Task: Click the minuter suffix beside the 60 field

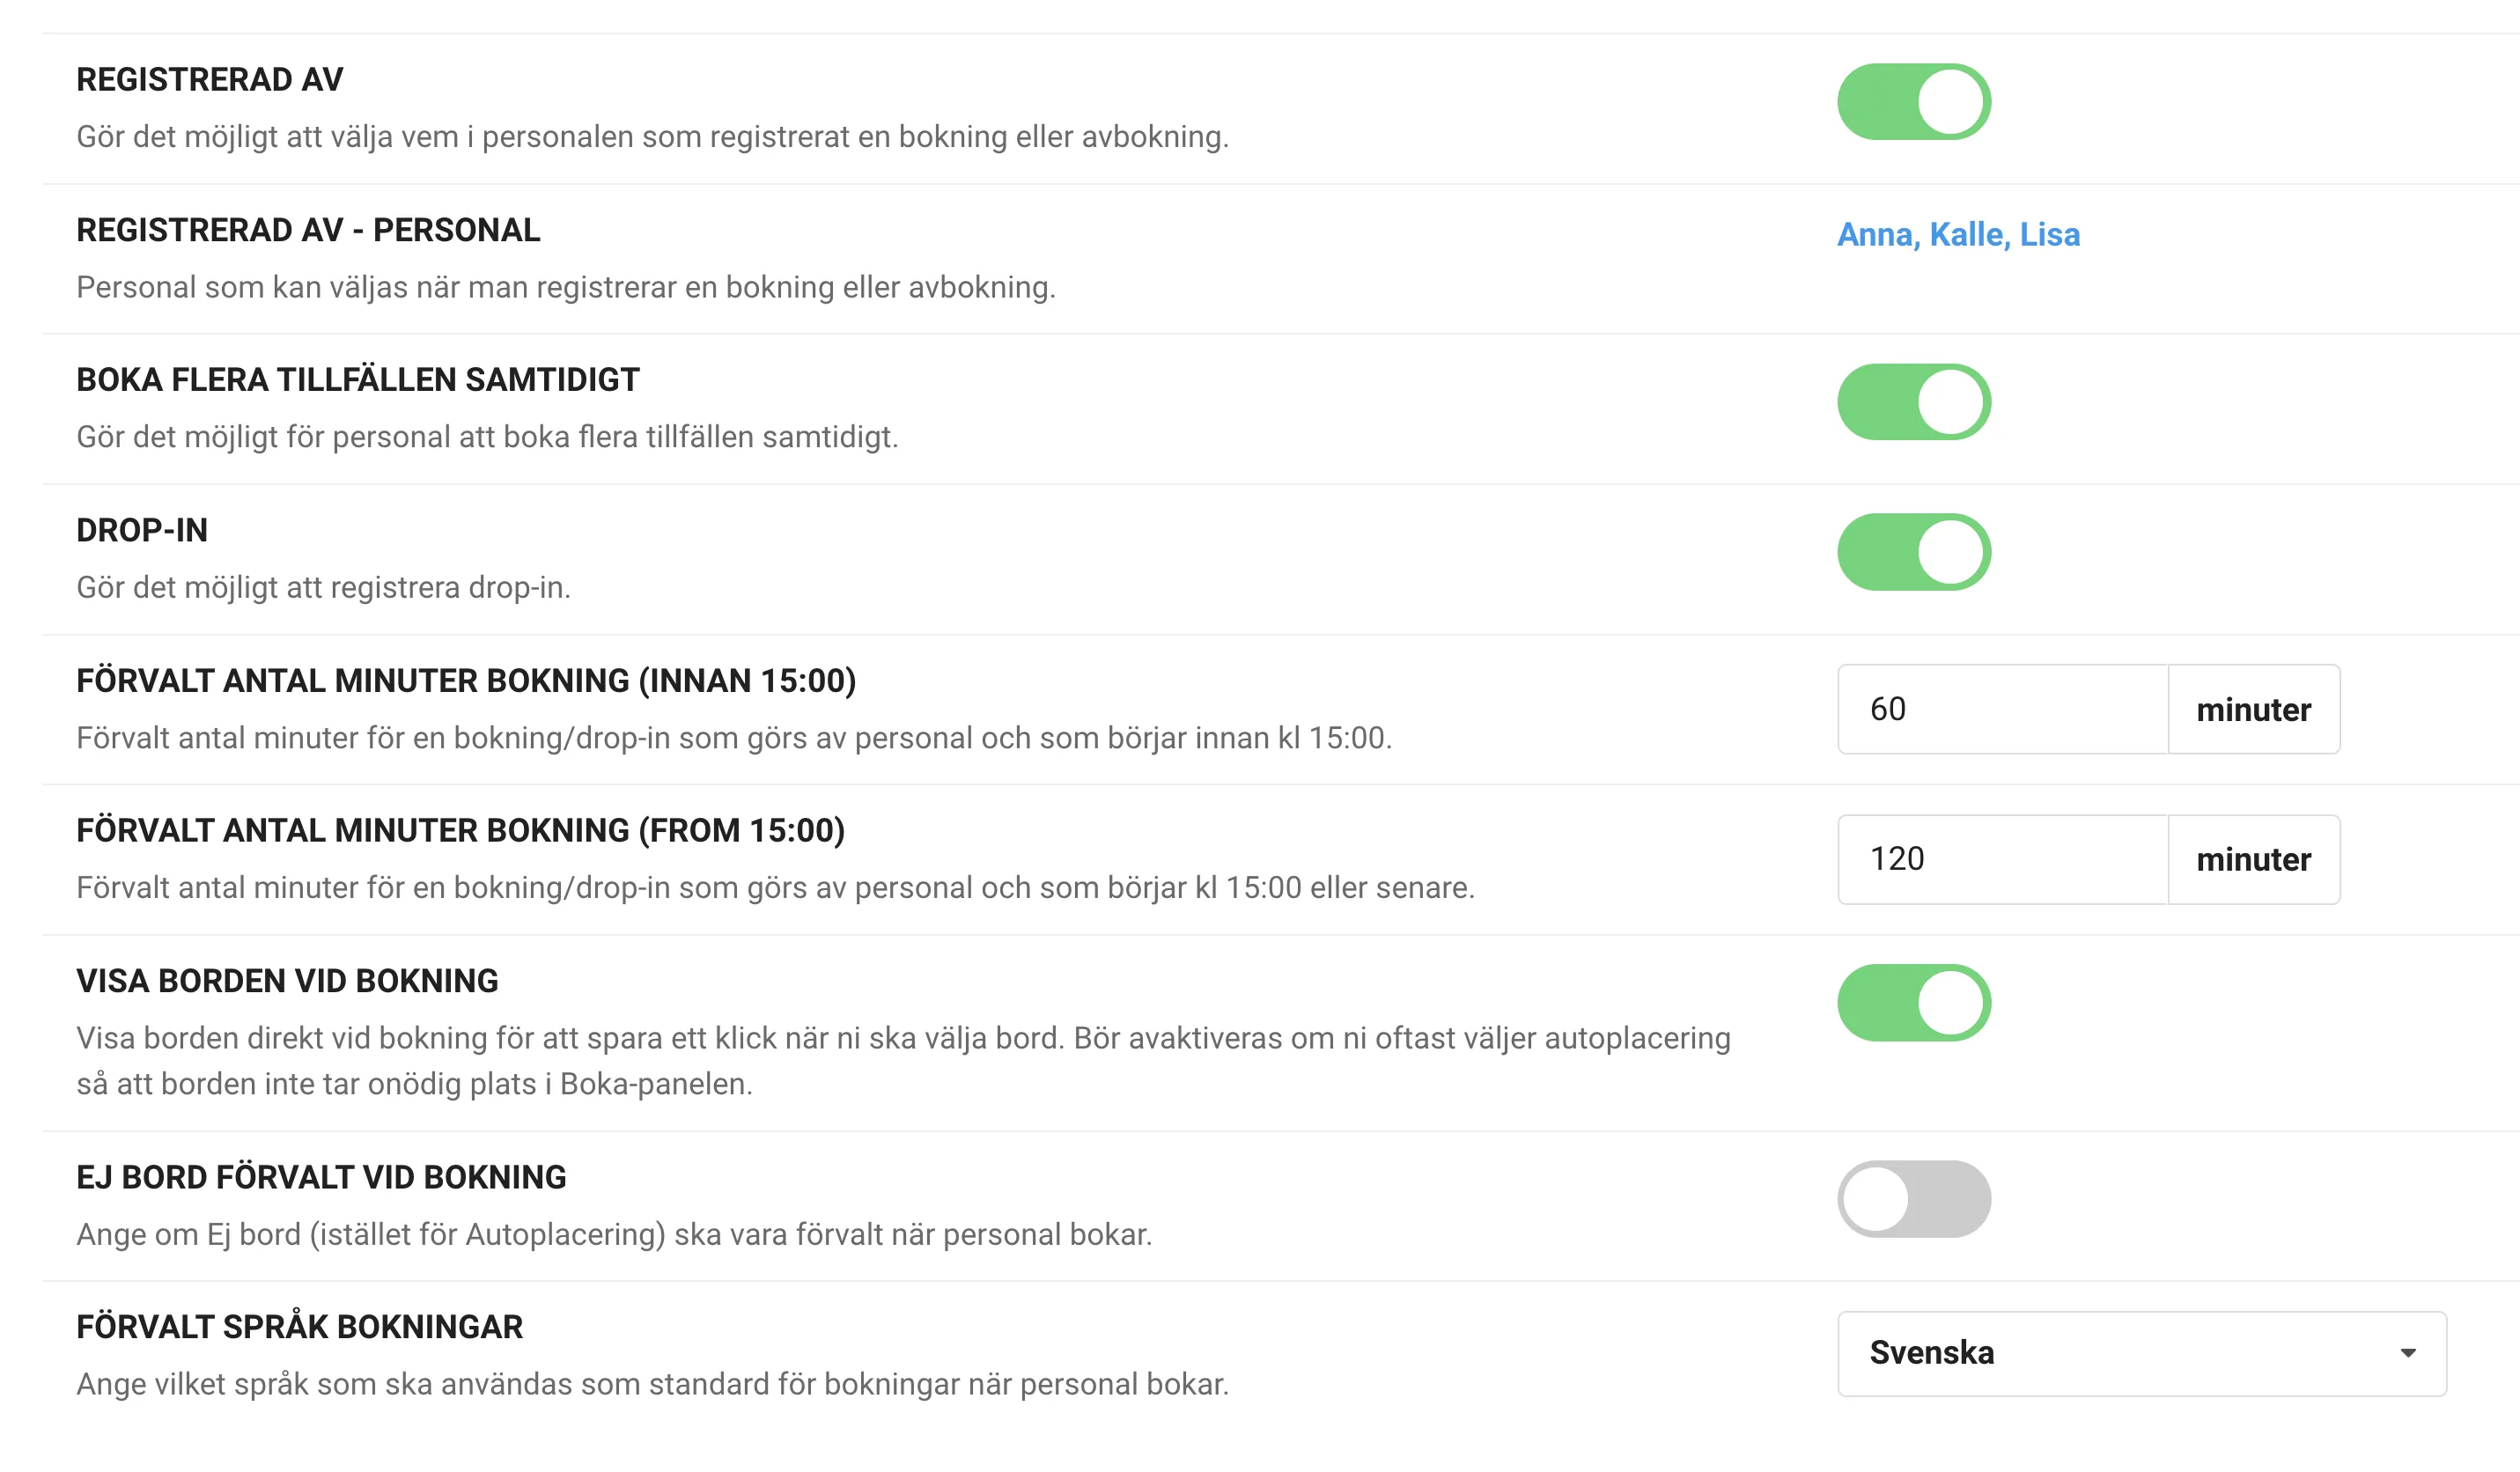Action: (x=2253, y=709)
